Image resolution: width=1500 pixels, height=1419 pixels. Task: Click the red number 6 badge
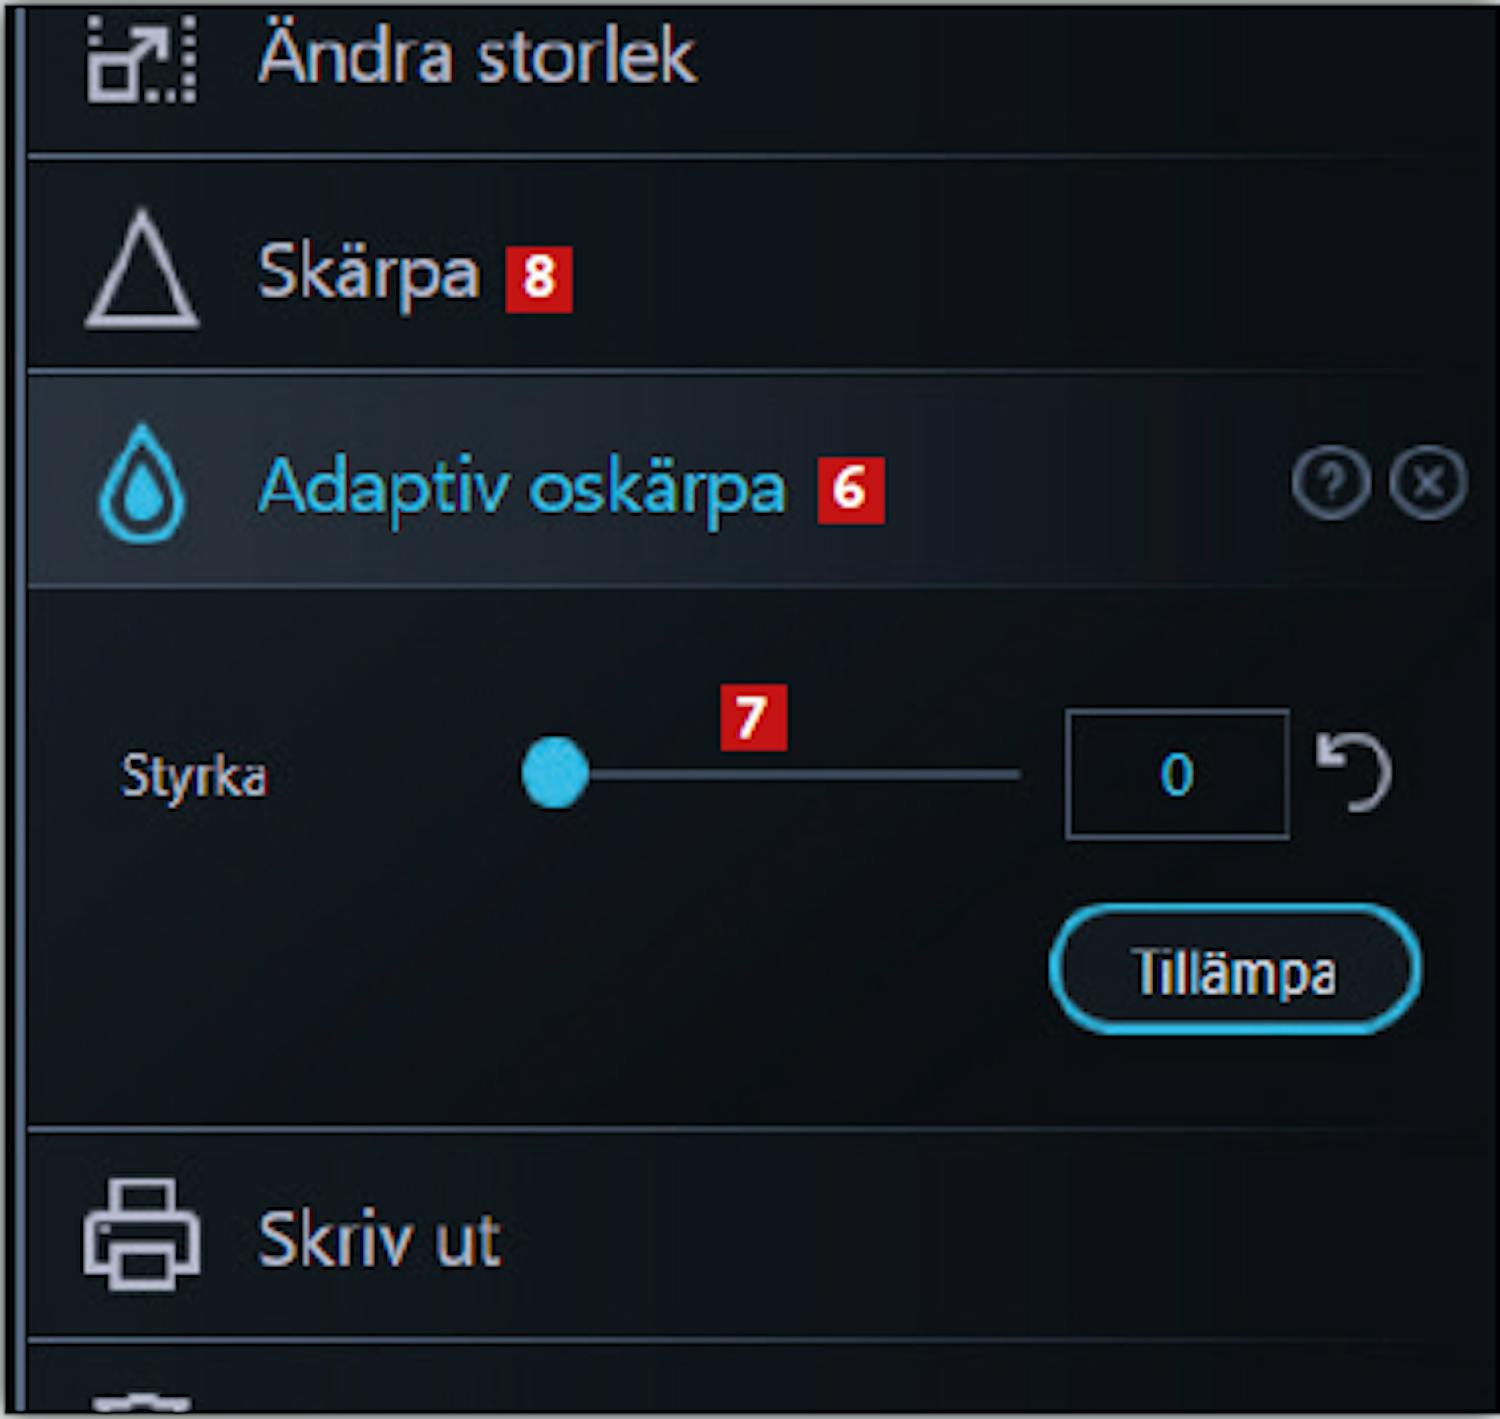[x=851, y=490]
